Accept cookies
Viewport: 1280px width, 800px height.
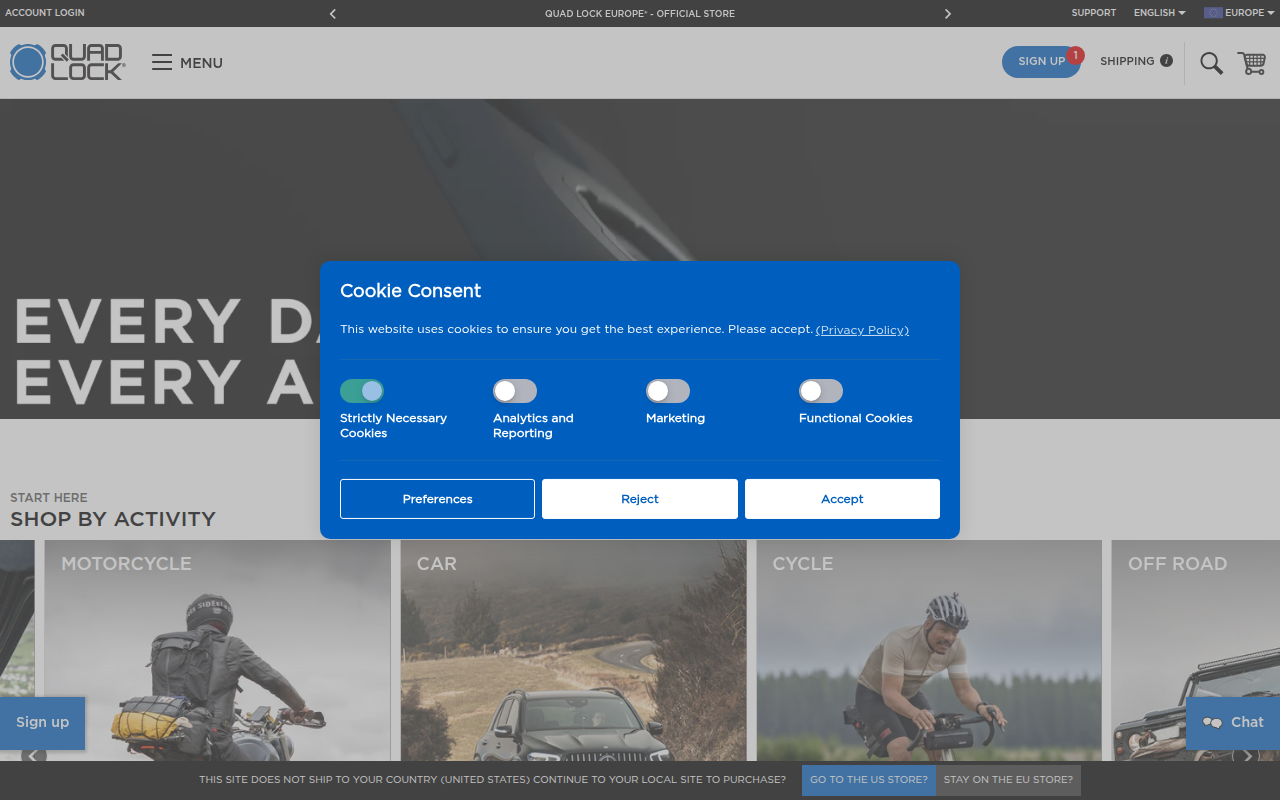842,499
